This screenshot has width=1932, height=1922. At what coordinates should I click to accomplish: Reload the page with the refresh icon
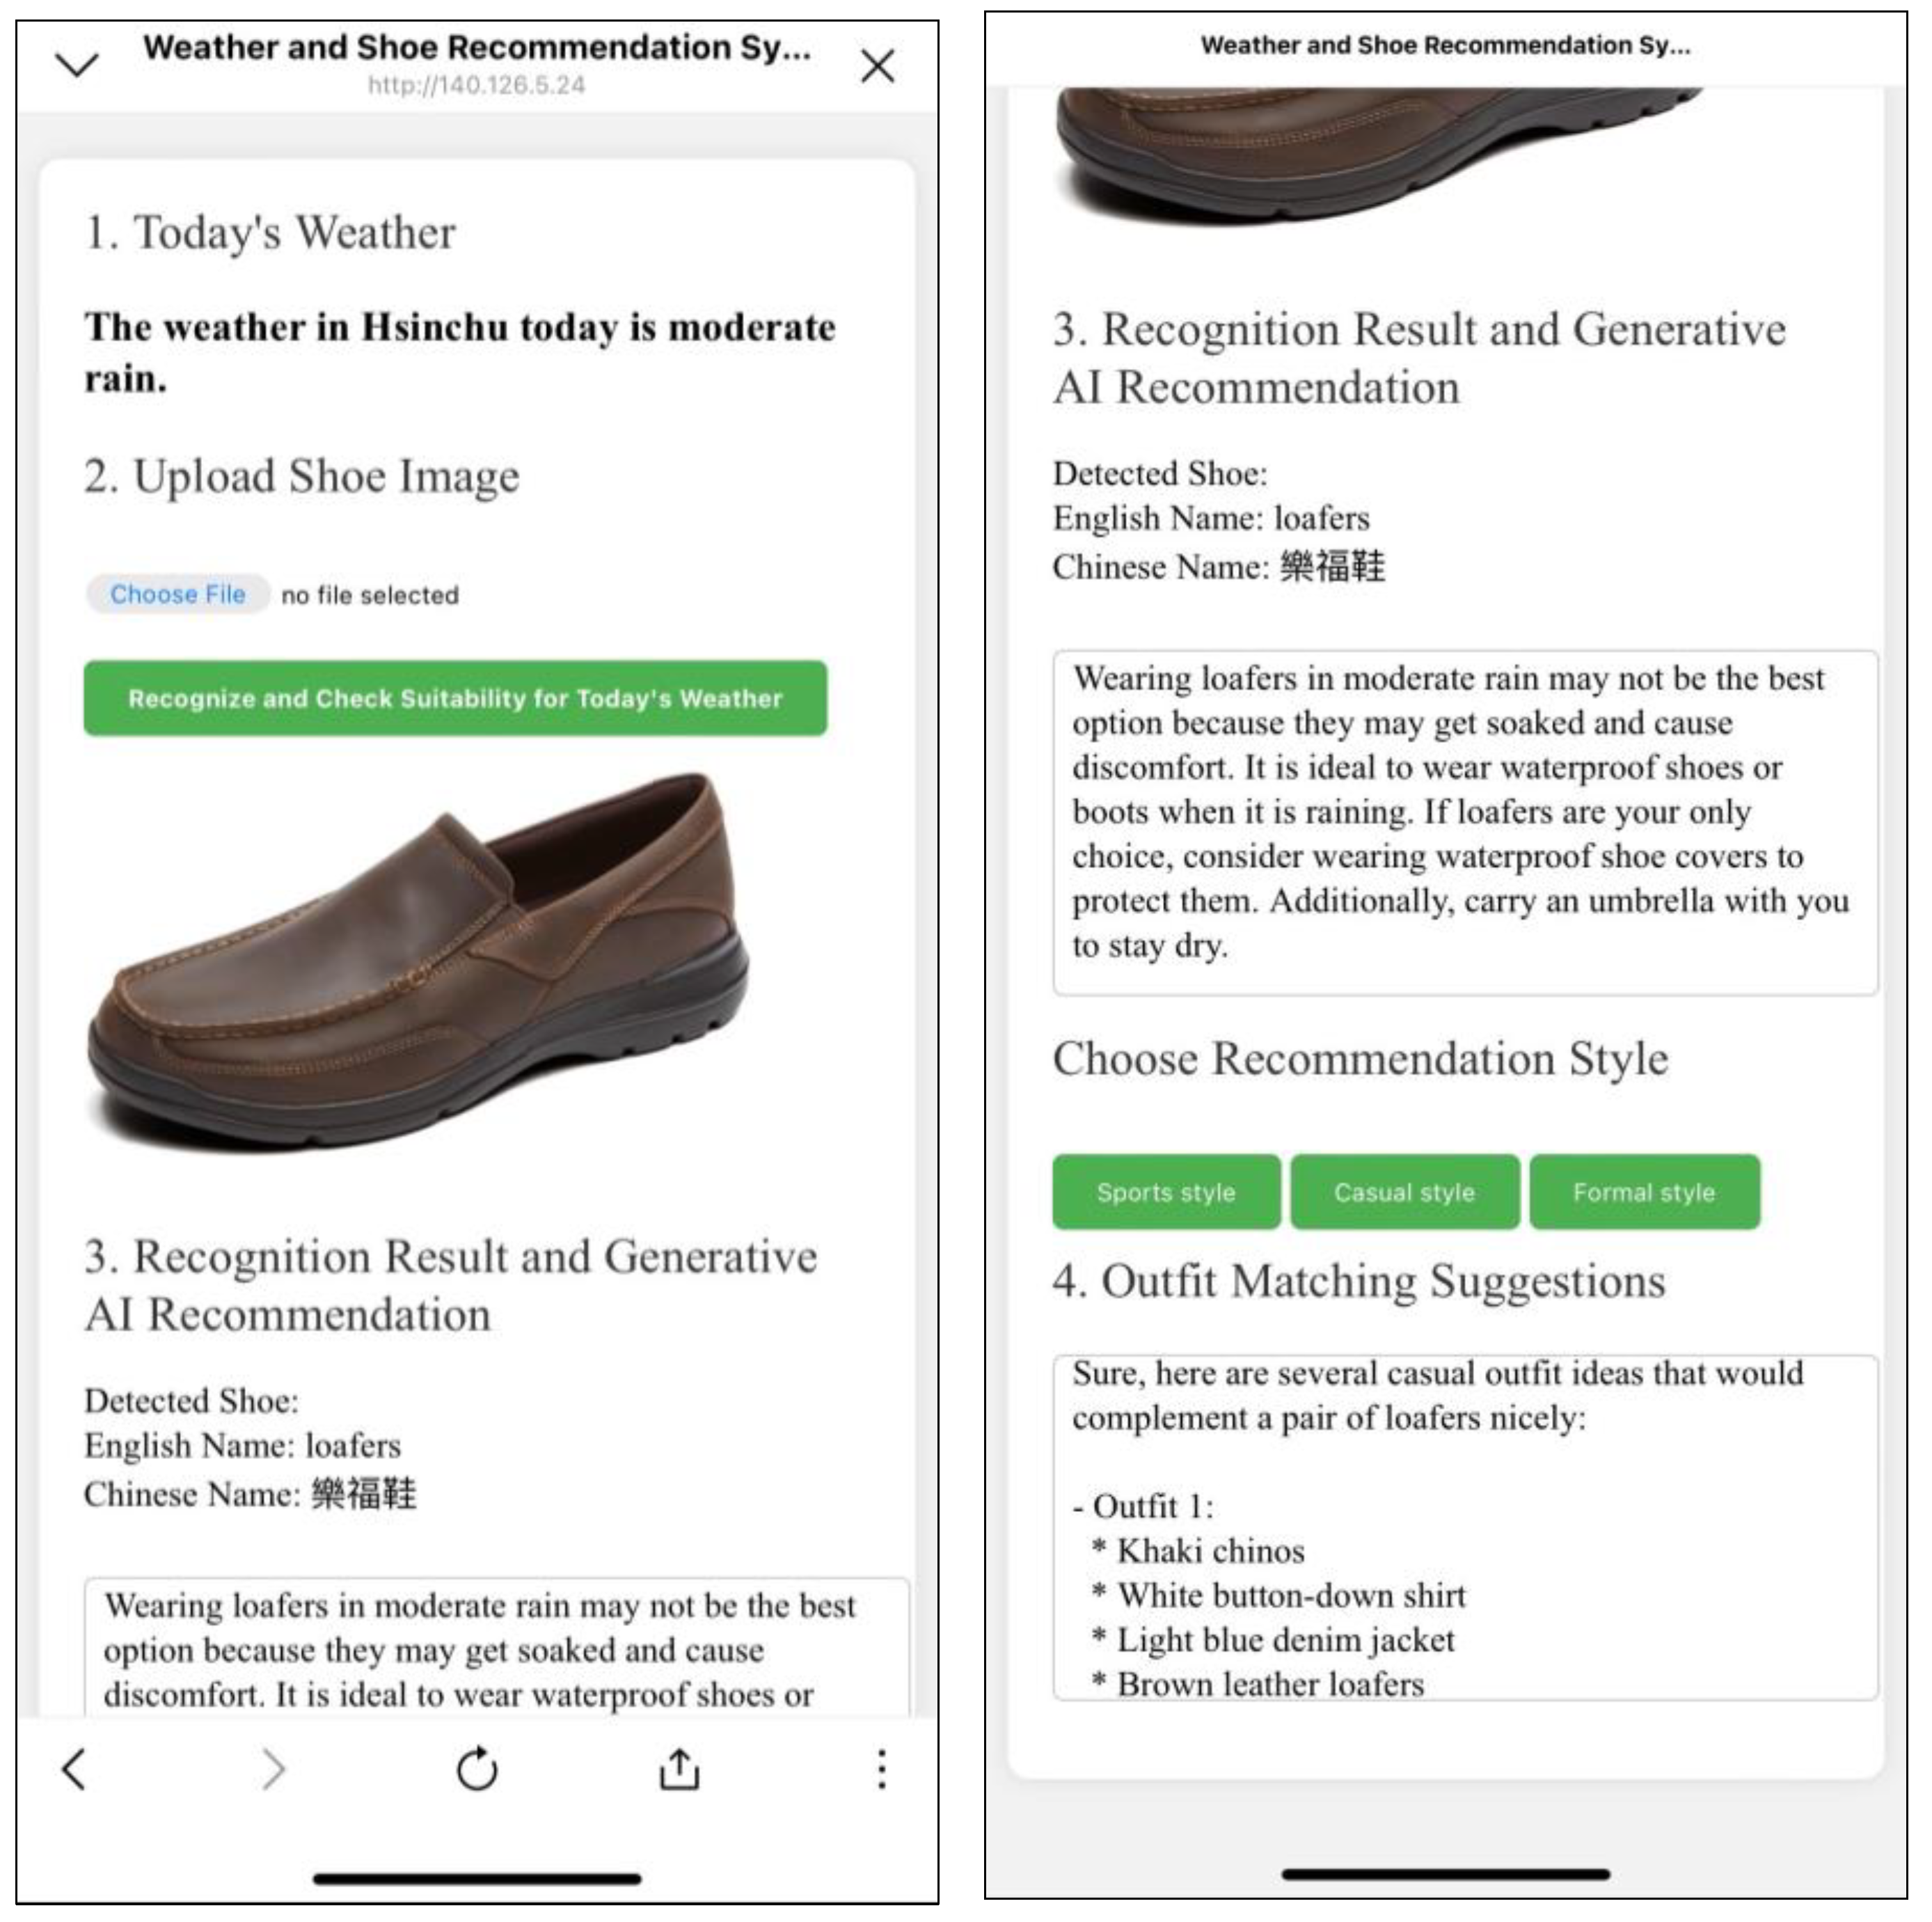click(x=477, y=1769)
